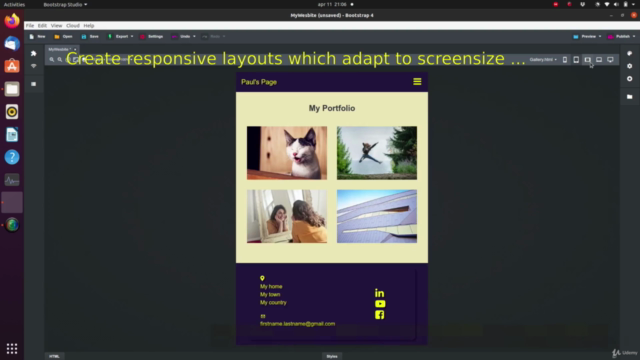Click the Save toolbar button

[x=90, y=36]
